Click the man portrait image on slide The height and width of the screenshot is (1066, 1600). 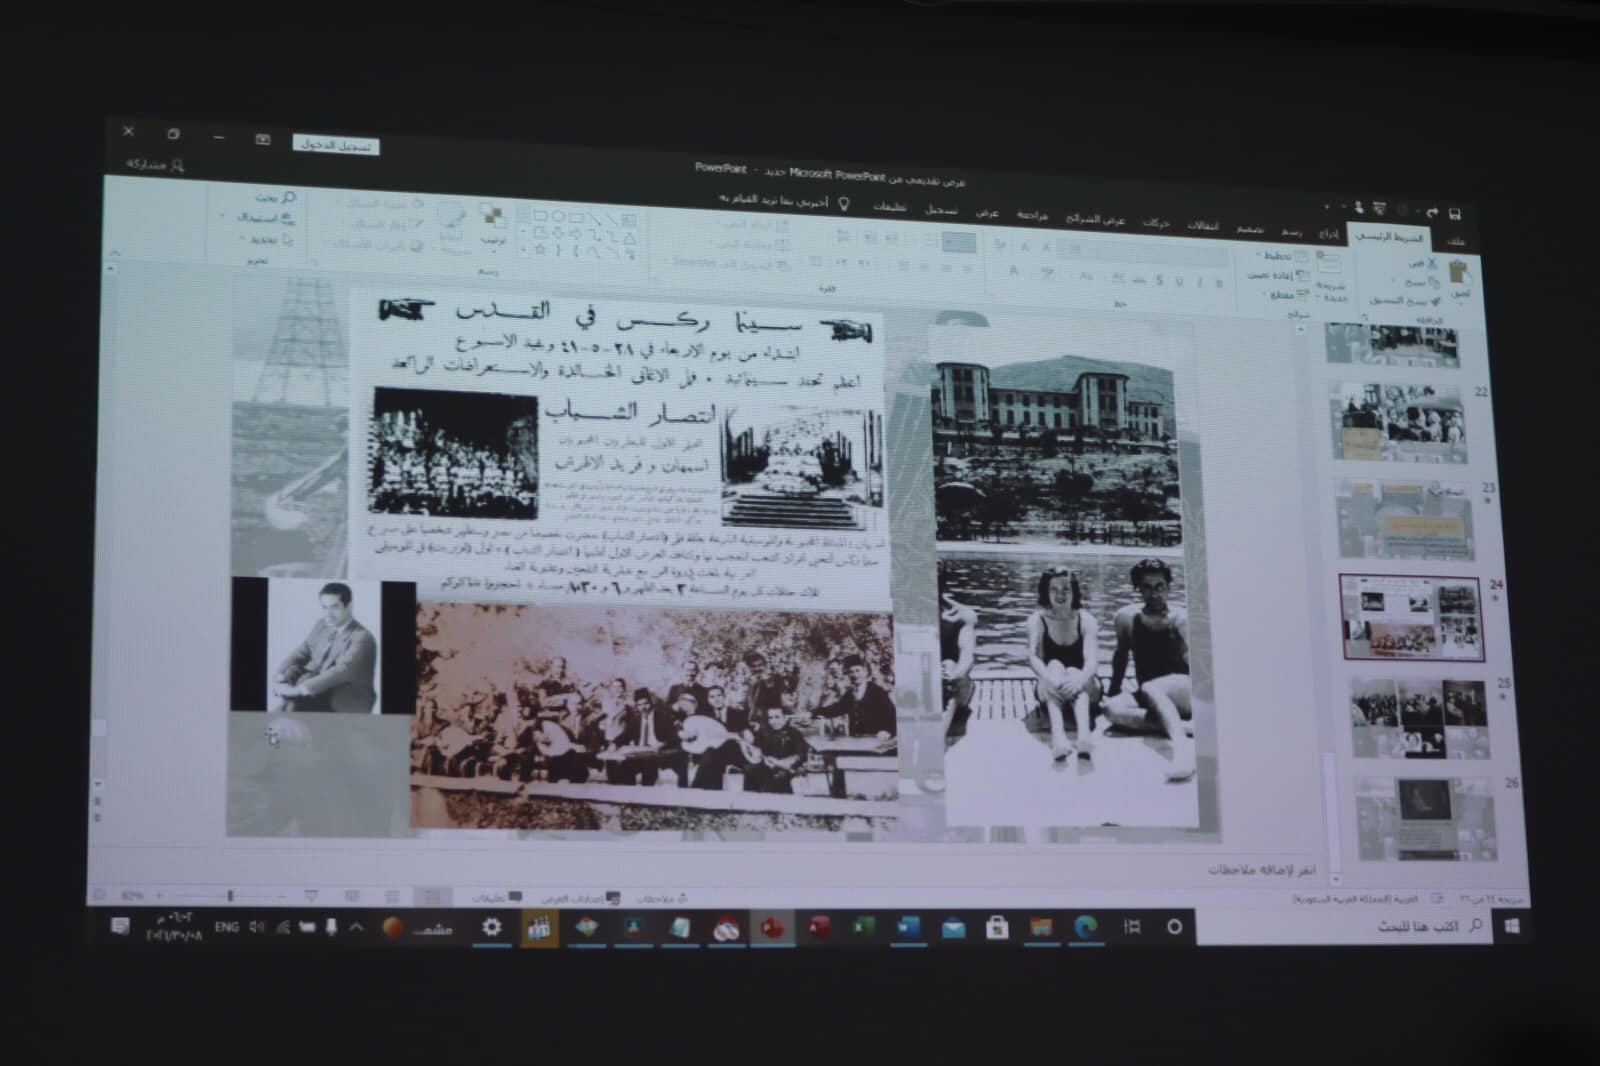pyautogui.click(x=323, y=646)
